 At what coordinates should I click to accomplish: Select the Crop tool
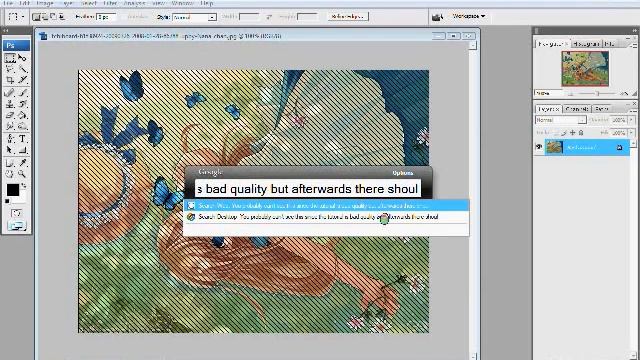10,80
